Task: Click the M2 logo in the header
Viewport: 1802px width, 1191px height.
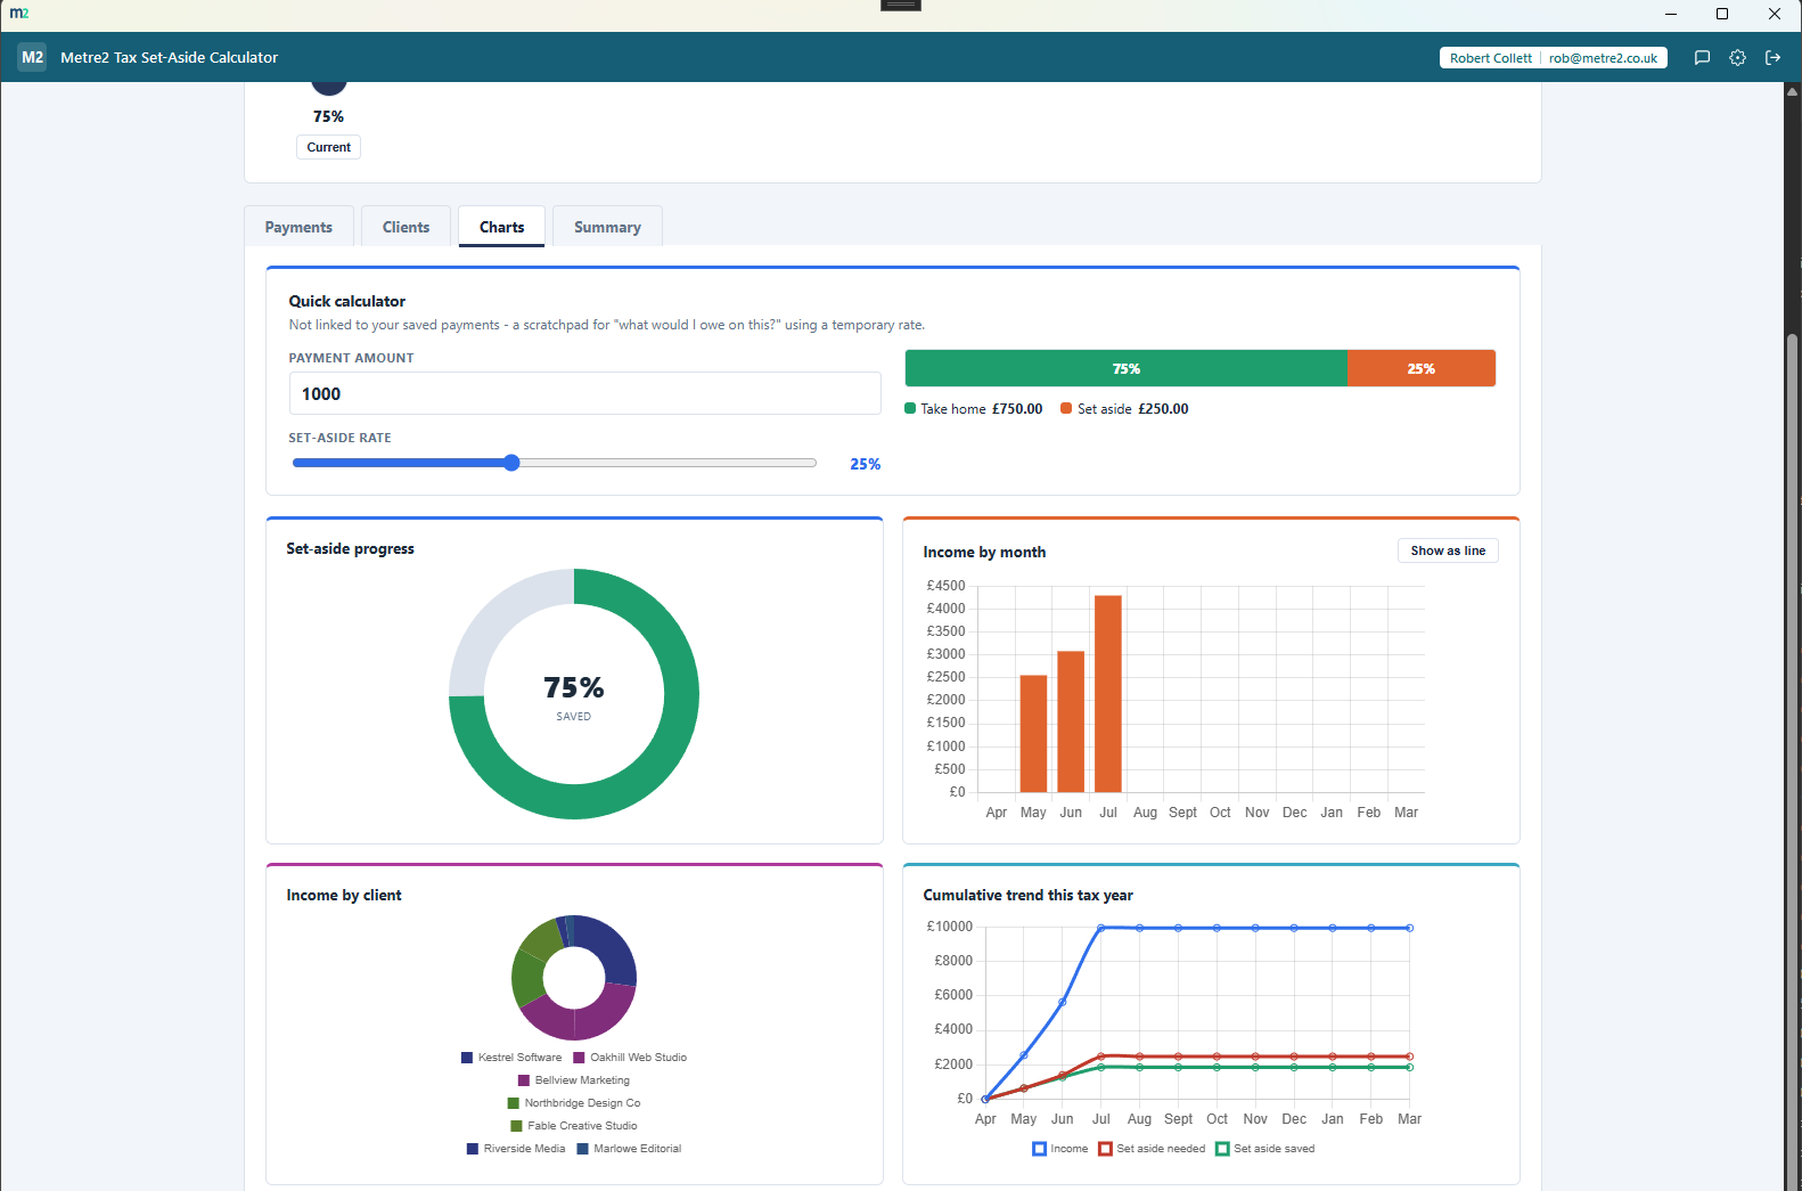Action: (32, 57)
